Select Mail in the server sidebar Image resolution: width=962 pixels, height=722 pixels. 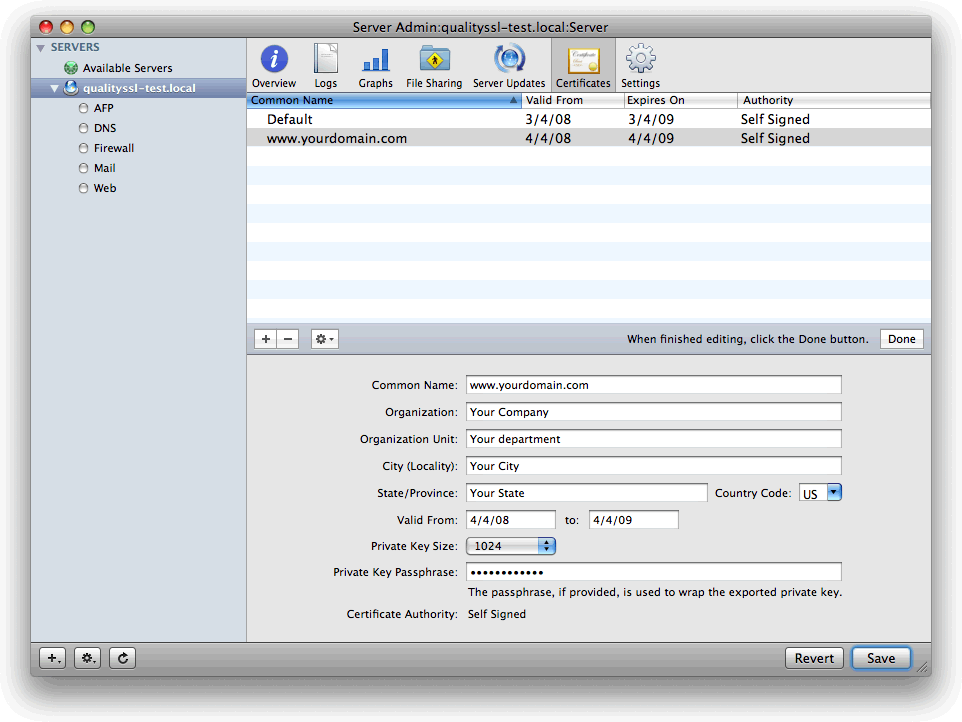pyautogui.click(x=105, y=168)
